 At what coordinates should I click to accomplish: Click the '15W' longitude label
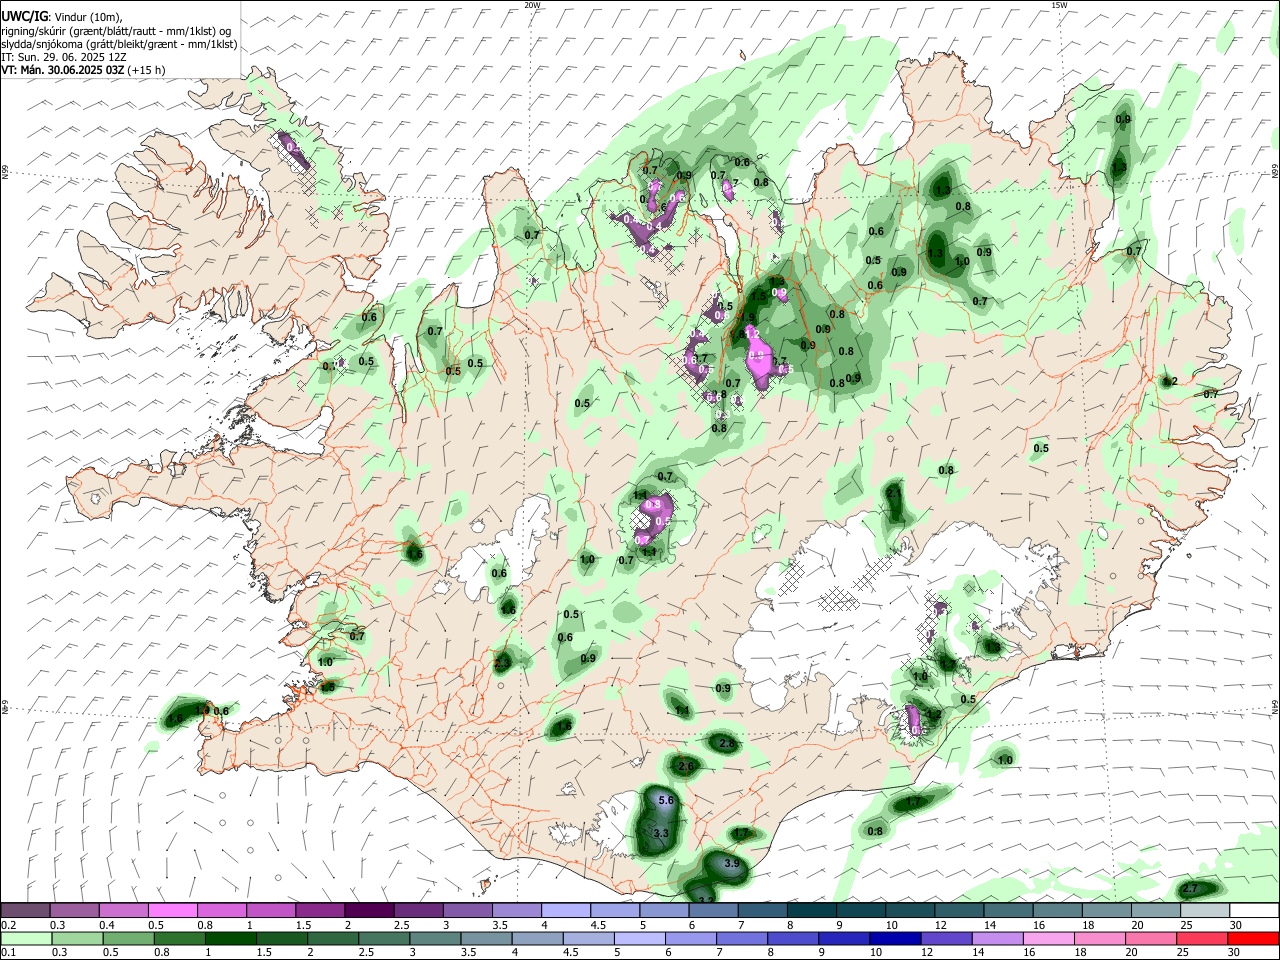pyautogui.click(x=1059, y=5)
